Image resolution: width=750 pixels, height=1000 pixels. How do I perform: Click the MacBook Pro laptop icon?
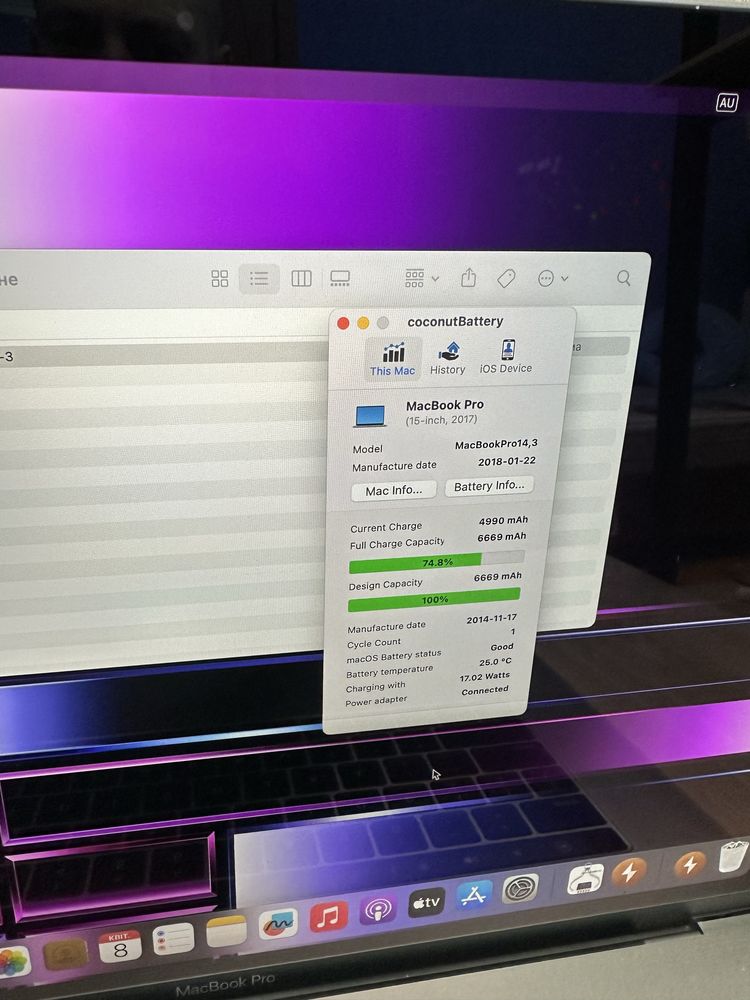pos(370,416)
